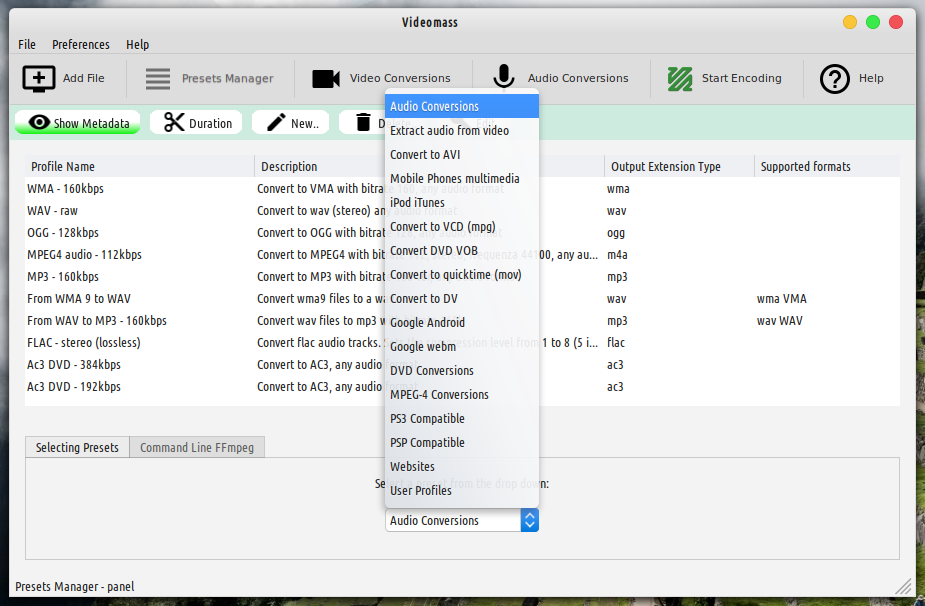925x606 pixels.
Task: Click the Add File monitor icon
Action: (39, 78)
